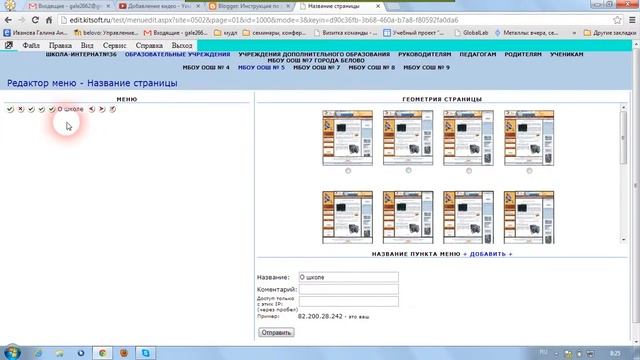Click the browser forward arrow

tap(22, 20)
